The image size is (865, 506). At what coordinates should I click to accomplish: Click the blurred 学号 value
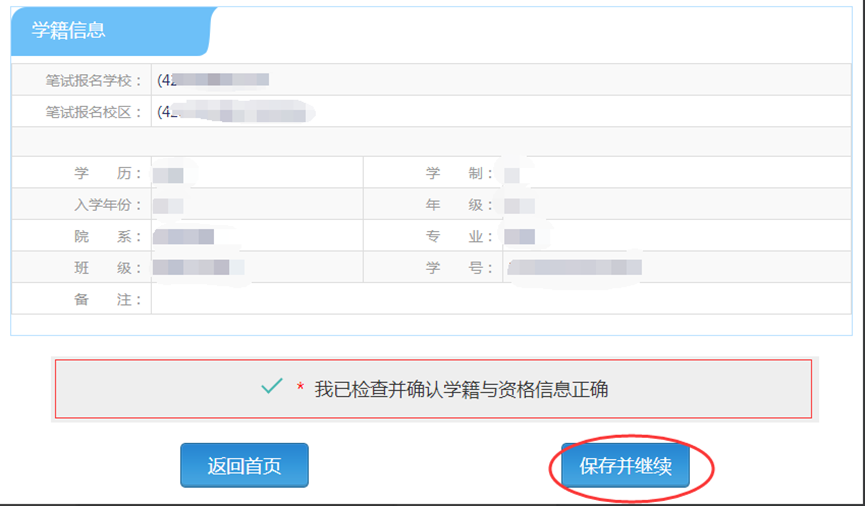573,268
